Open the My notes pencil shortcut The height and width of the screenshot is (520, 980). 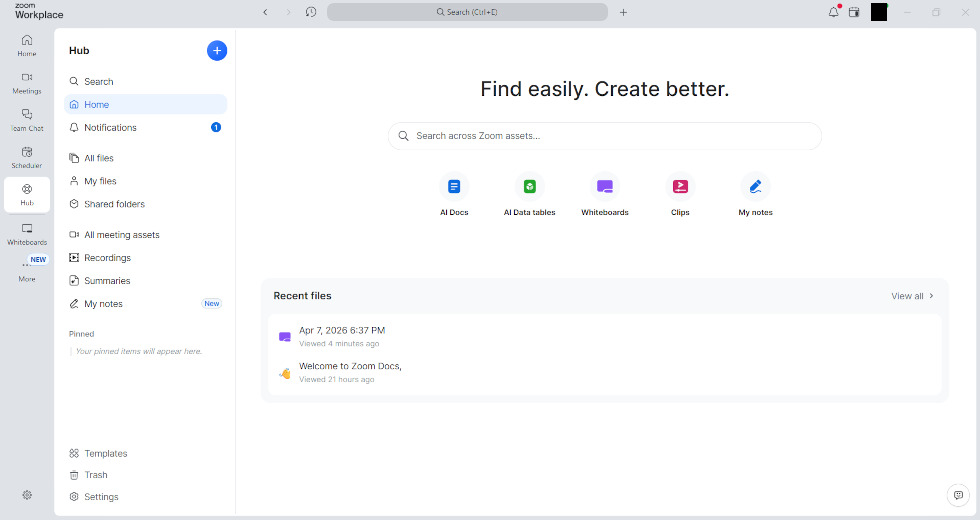pos(755,186)
